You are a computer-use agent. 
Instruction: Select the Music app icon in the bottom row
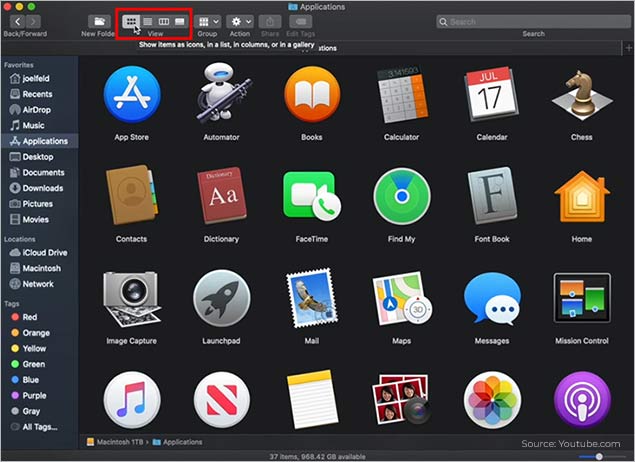[x=132, y=400]
